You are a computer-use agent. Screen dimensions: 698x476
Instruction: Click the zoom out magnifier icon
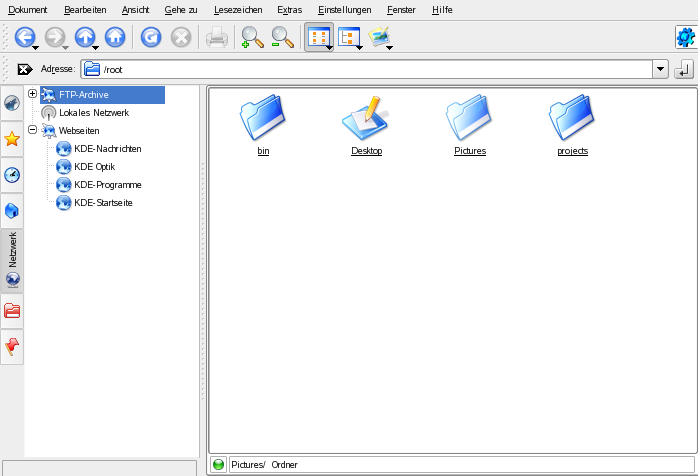[283, 38]
